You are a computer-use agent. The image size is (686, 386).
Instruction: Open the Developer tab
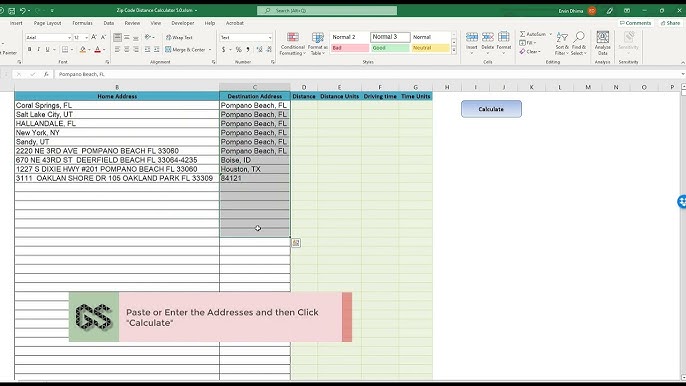click(x=183, y=23)
